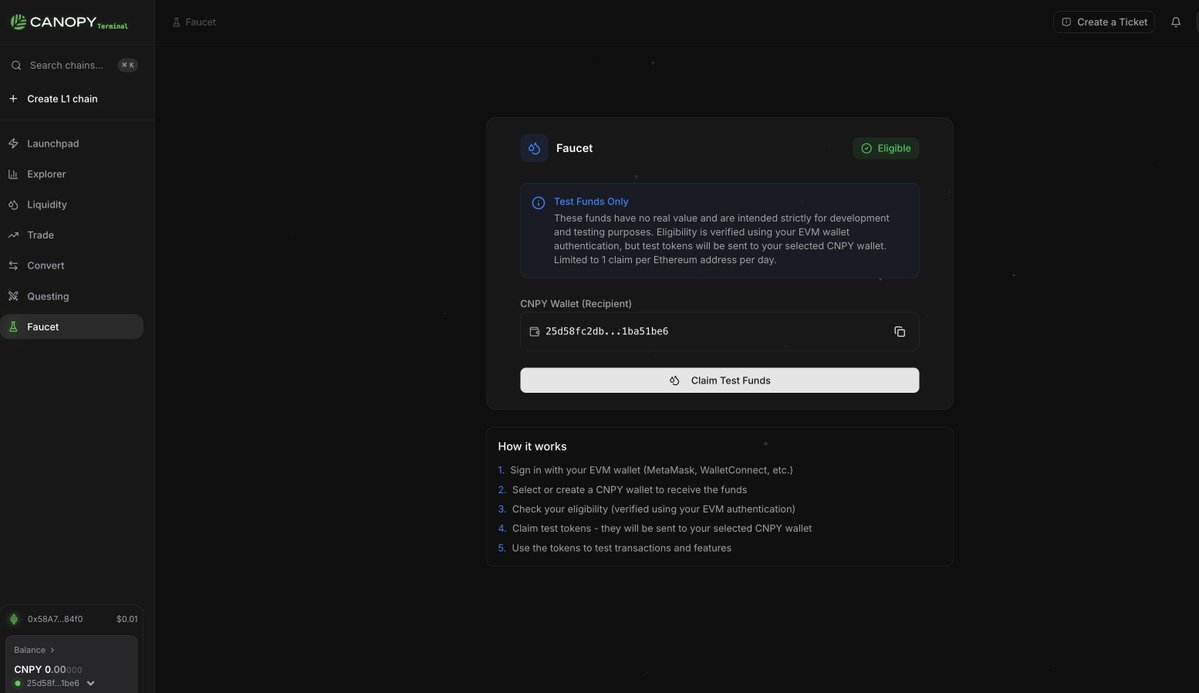Click step 3 about checking eligibility
This screenshot has height=693, width=1199.
647,509
